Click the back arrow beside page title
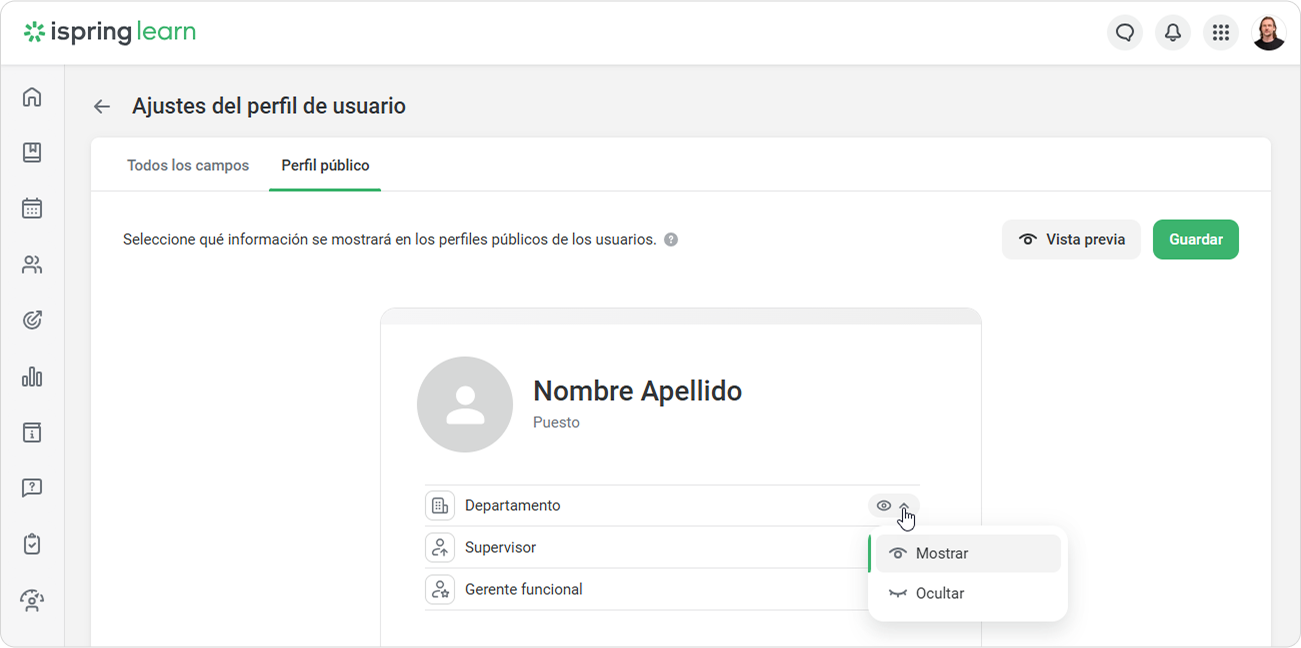The image size is (1301, 648). (x=101, y=107)
